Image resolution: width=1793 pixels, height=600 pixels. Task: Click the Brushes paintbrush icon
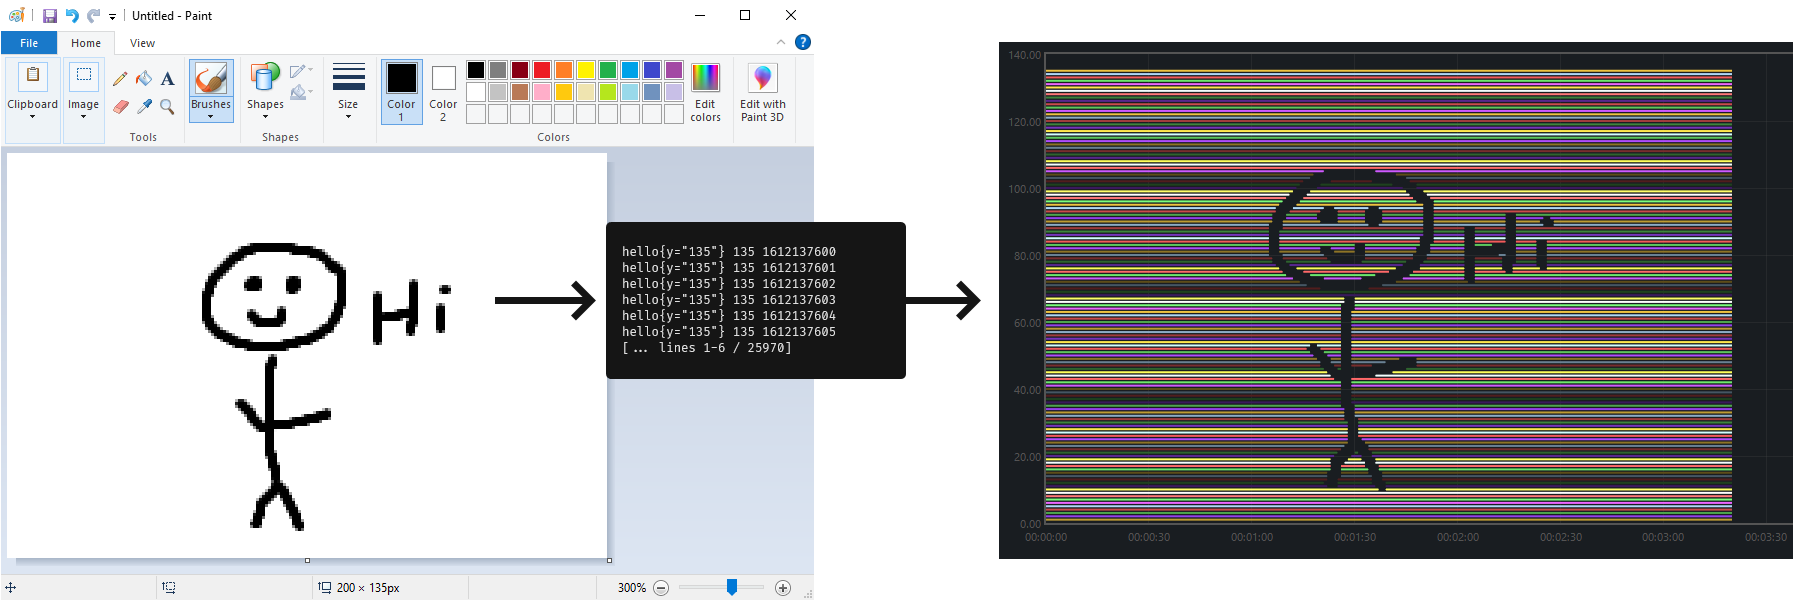point(211,79)
